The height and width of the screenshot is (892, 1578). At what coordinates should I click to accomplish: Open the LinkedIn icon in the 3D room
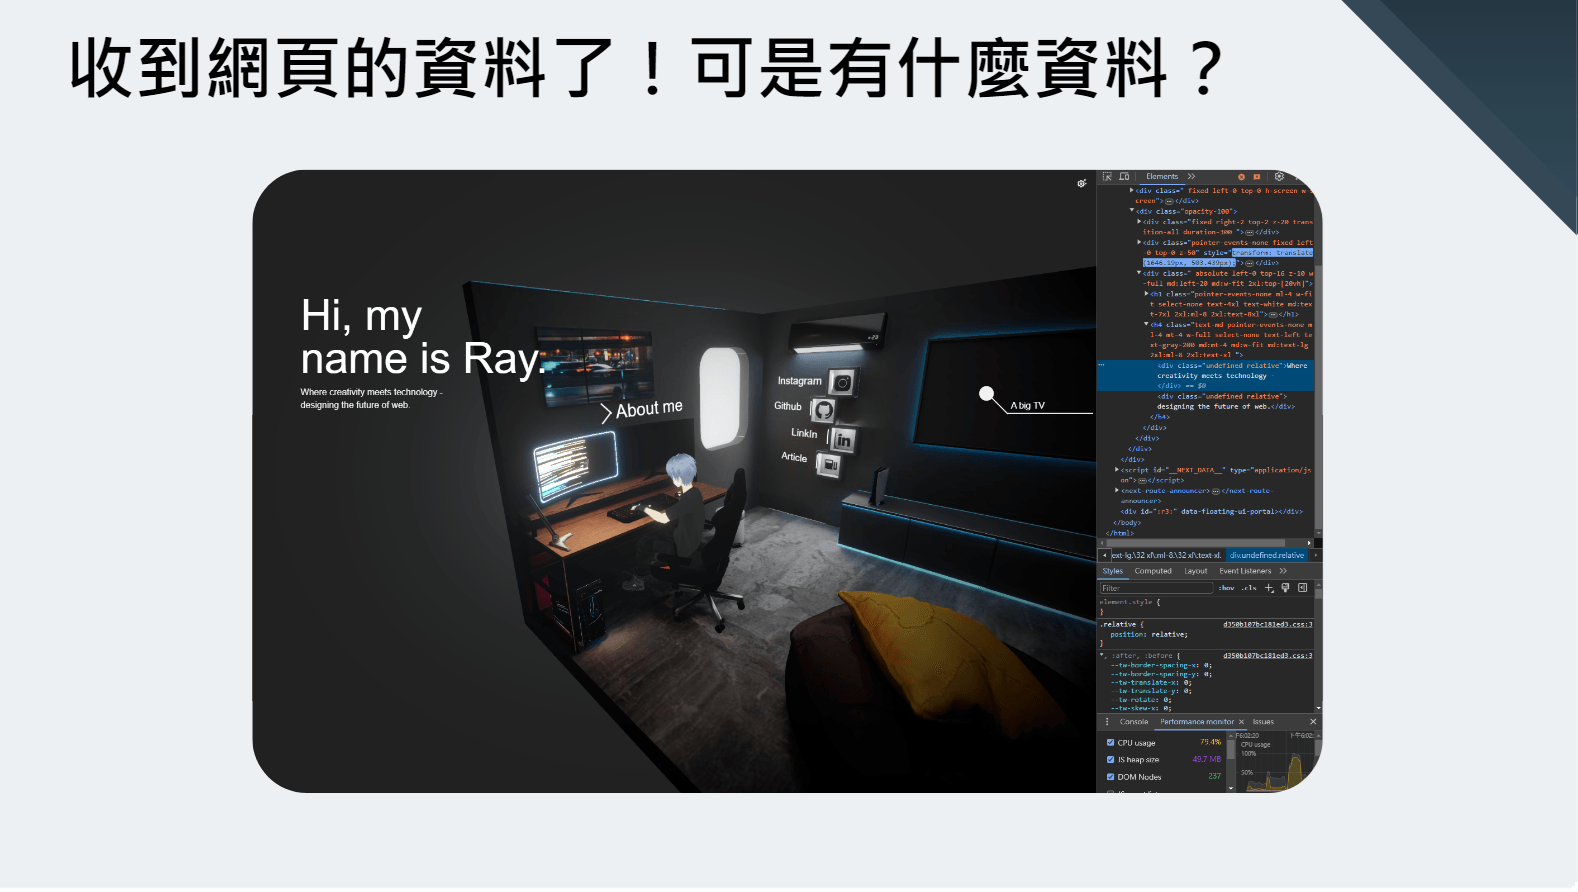(x=842, y=438)
